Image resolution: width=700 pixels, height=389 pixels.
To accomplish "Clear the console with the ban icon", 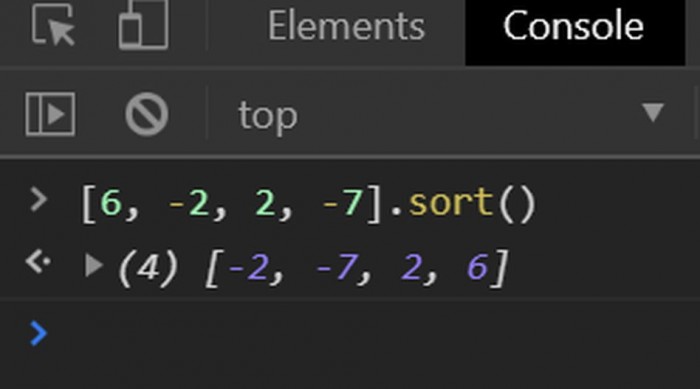I will click(147, 114).
